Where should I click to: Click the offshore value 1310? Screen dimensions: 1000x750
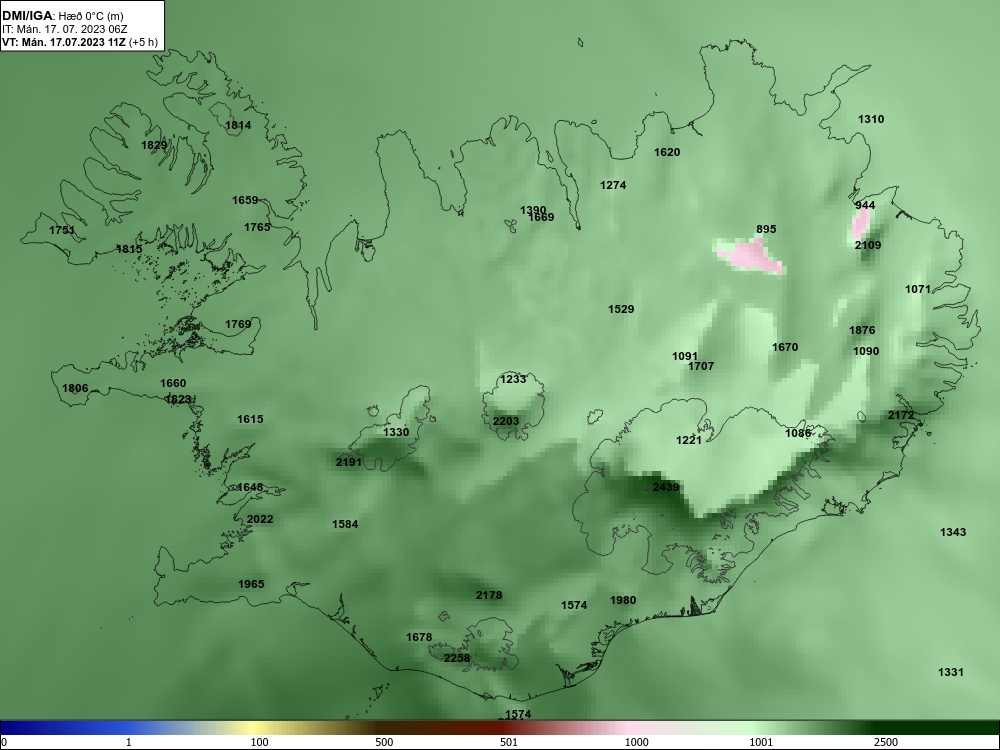click(x=871, y=119)
